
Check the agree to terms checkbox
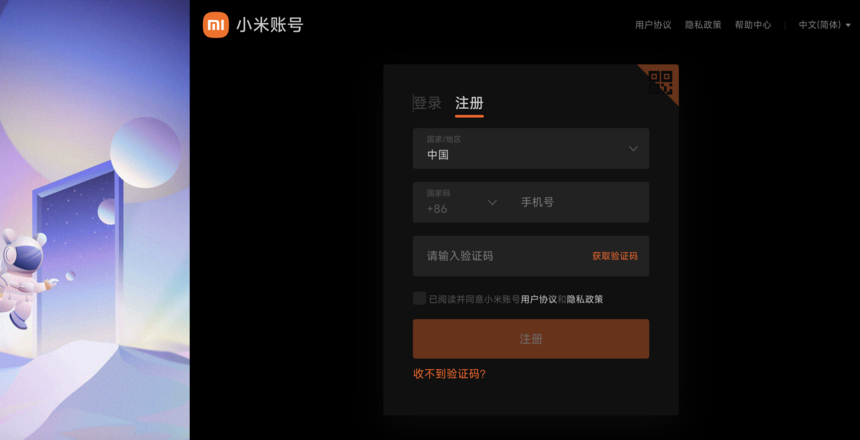420,298
